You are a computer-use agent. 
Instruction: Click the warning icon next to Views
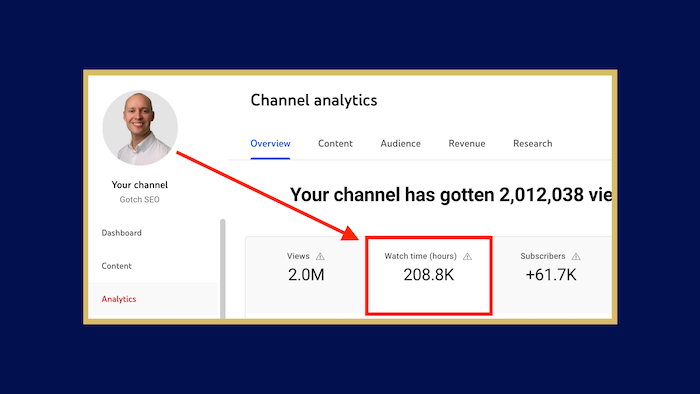320,256
